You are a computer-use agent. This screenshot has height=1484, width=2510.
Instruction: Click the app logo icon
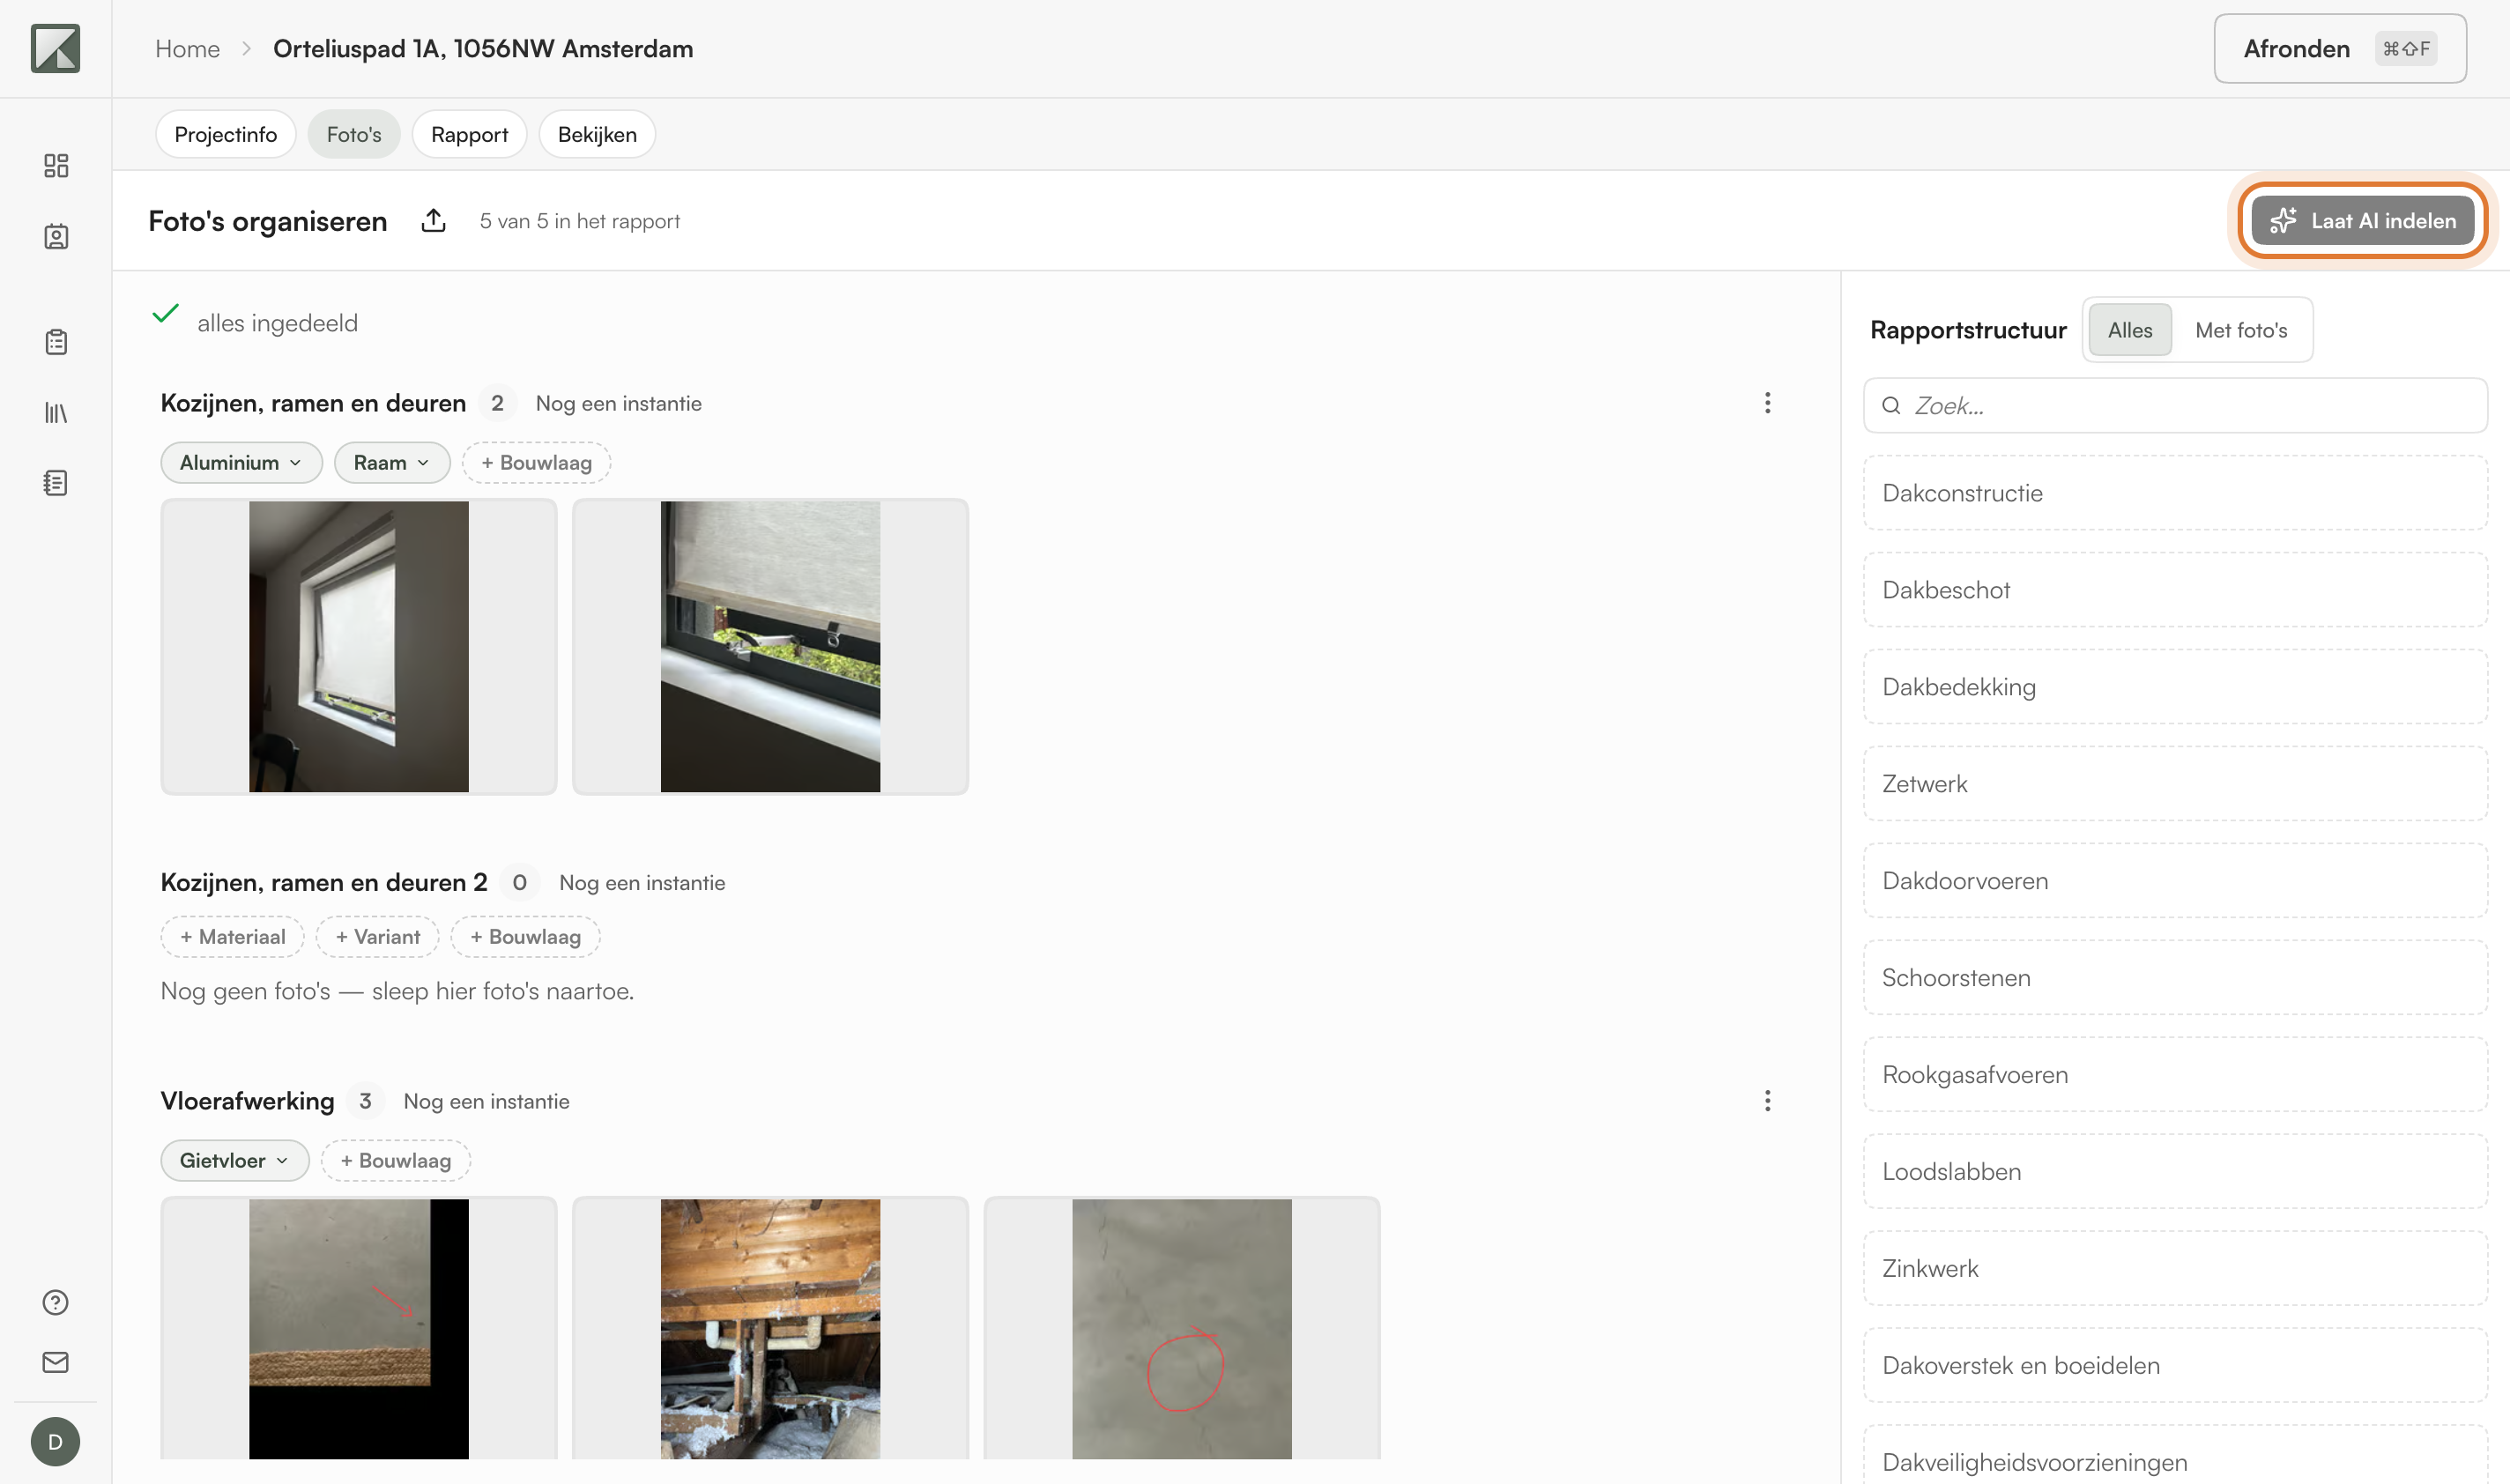click(55, 48)
